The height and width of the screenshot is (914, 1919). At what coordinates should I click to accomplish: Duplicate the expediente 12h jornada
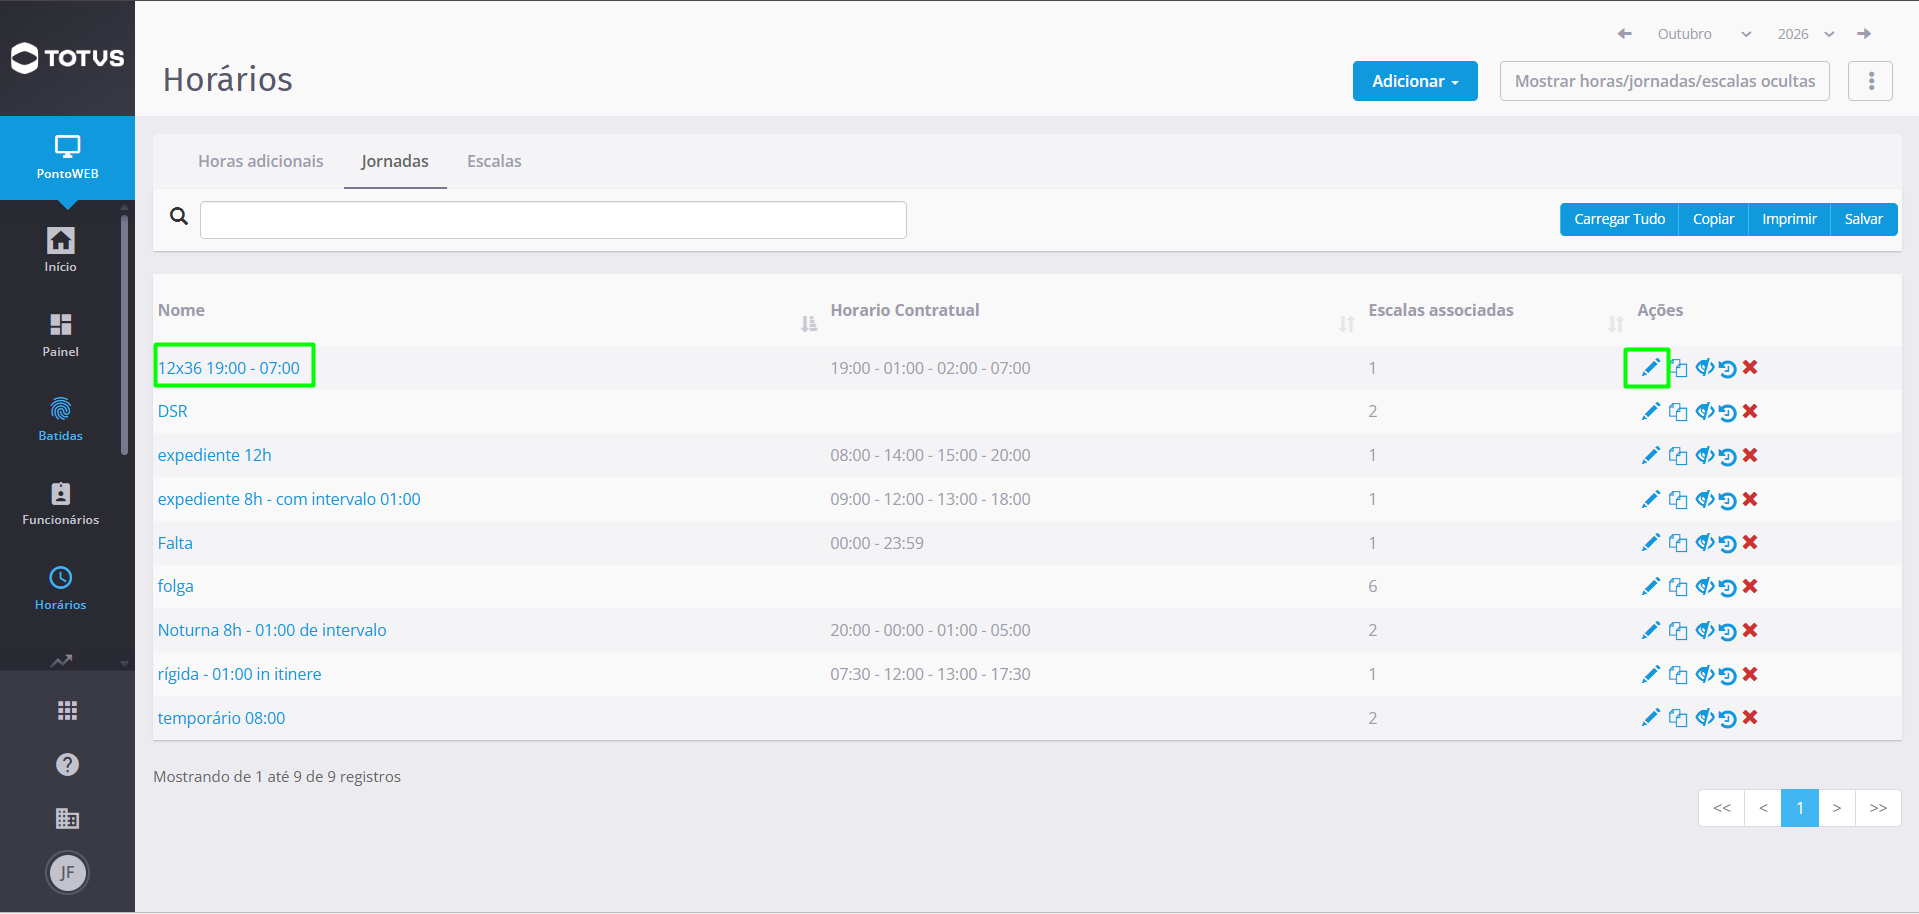point(1678,455)
